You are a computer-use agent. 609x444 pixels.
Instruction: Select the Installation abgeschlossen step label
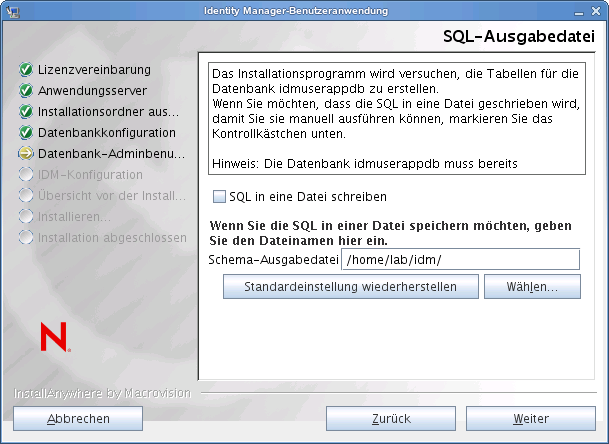point(112,237)
